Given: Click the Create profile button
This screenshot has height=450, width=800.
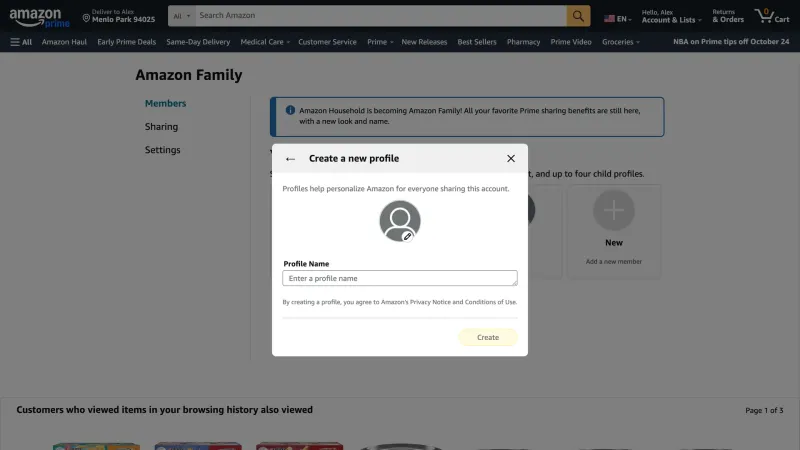Looking at the screenshot, I should tap(488, 337).
